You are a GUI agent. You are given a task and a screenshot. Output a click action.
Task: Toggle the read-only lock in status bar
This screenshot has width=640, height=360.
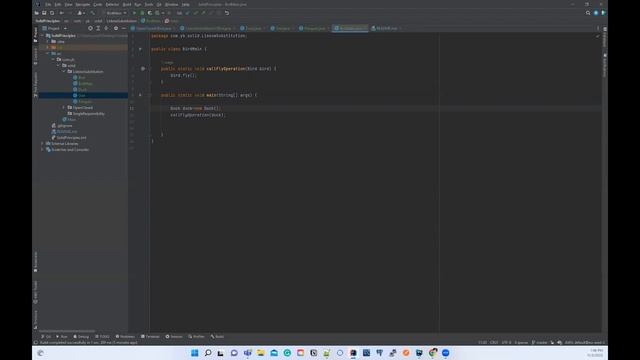552,343
